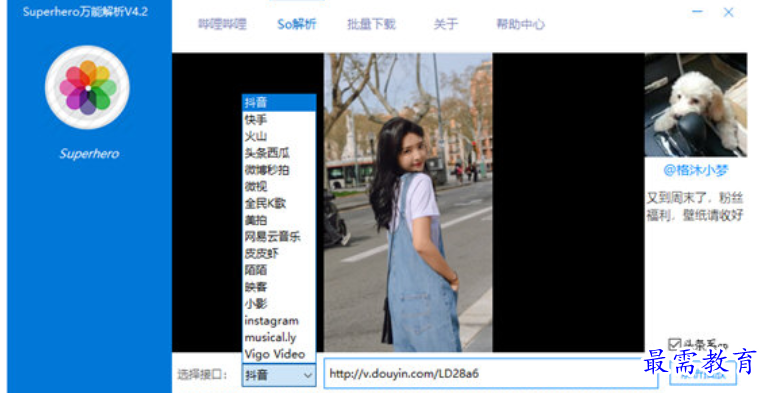Open the 批量下载 tab

coord(371,24)
